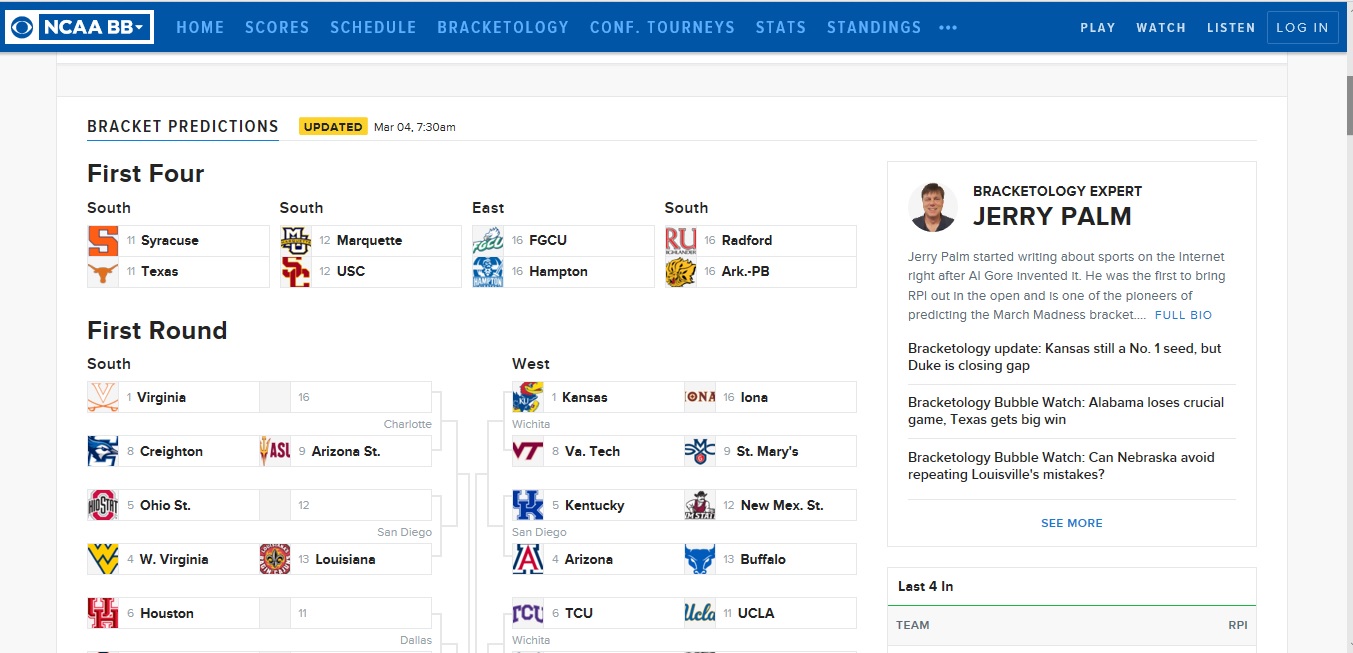Image resolution: width=1353 pixels, height=653 pixels.
Task: Click the LOG IN button
Action: [x=1302, y=28]
